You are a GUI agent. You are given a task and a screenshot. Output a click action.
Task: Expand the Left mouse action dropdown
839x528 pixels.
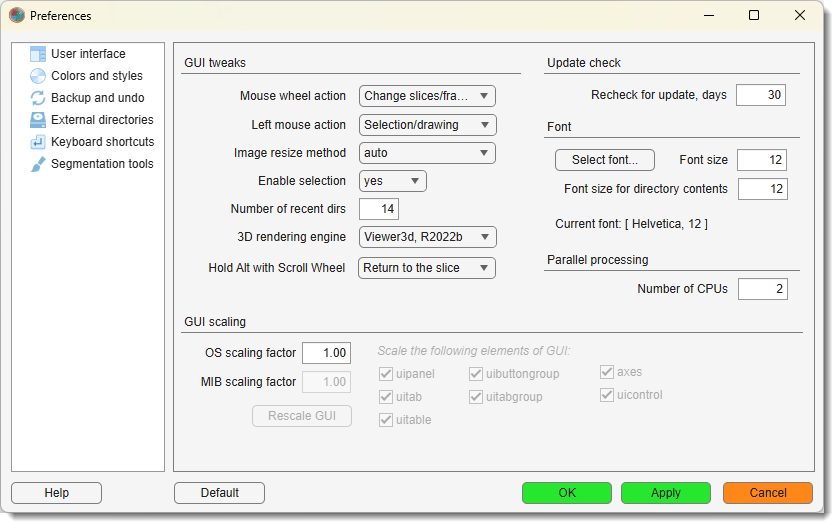click(x=427, y=125)
